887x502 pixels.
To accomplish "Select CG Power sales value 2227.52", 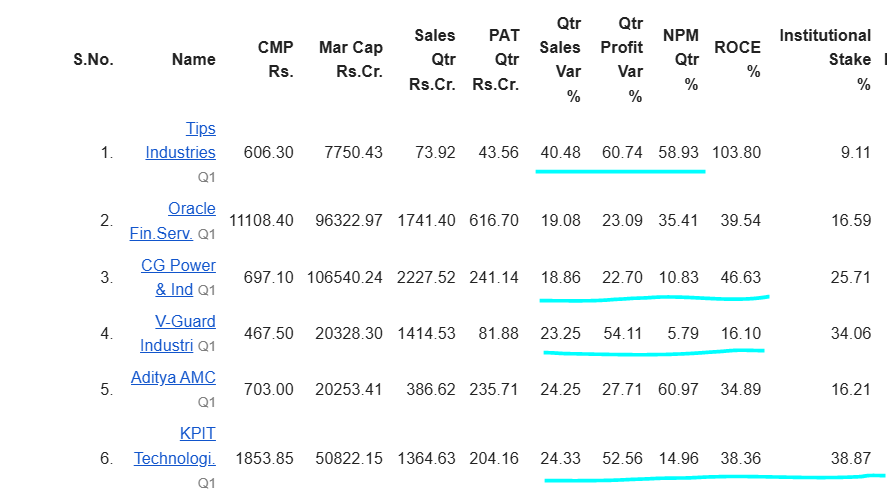I will (426, 278).
